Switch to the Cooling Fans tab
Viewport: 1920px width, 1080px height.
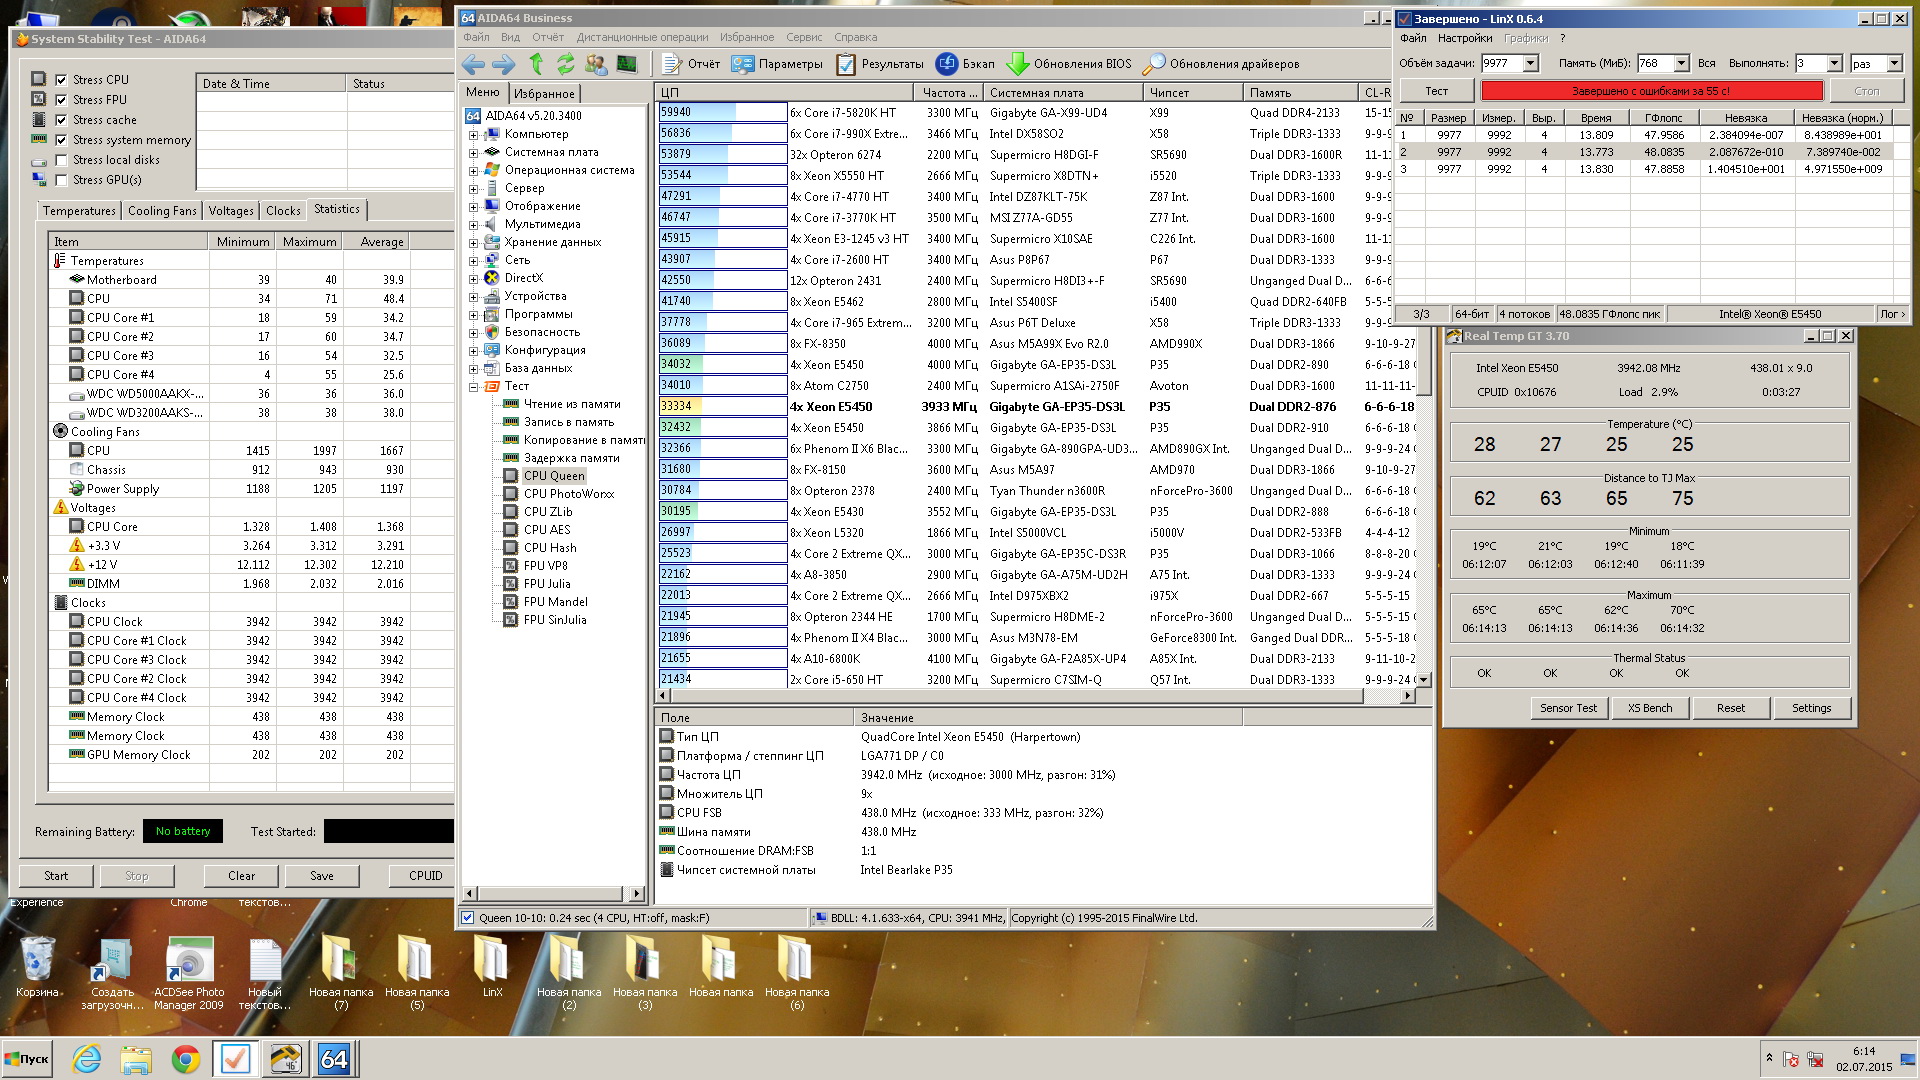(162, 211)
